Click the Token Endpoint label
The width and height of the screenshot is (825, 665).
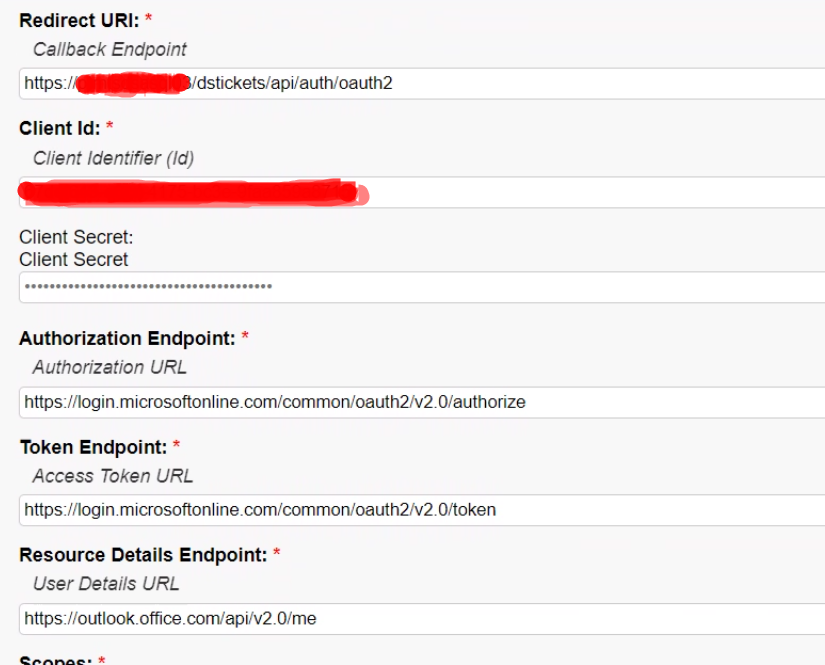coord(93,447)
